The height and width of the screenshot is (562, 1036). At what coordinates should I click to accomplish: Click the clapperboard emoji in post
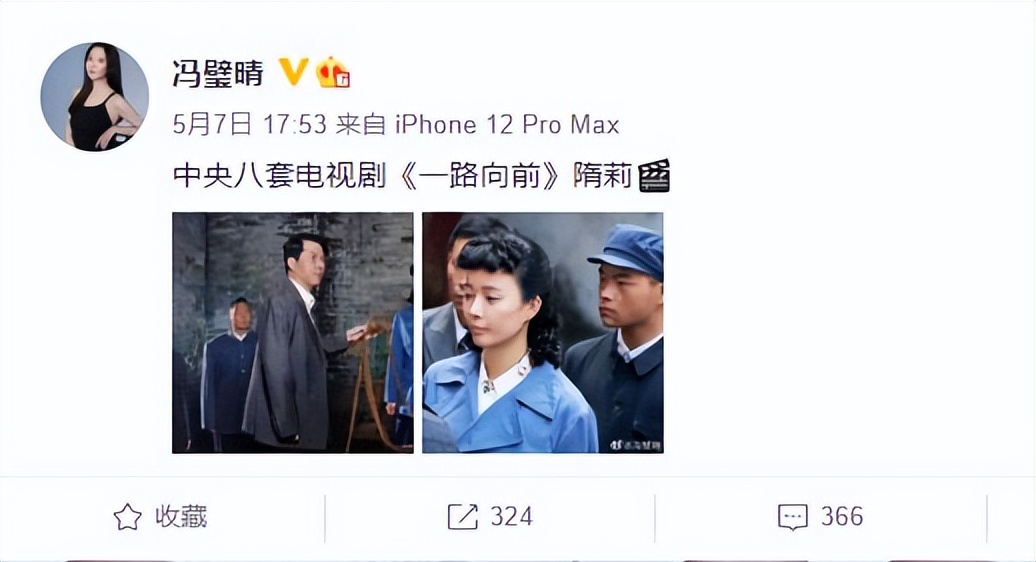654,176
